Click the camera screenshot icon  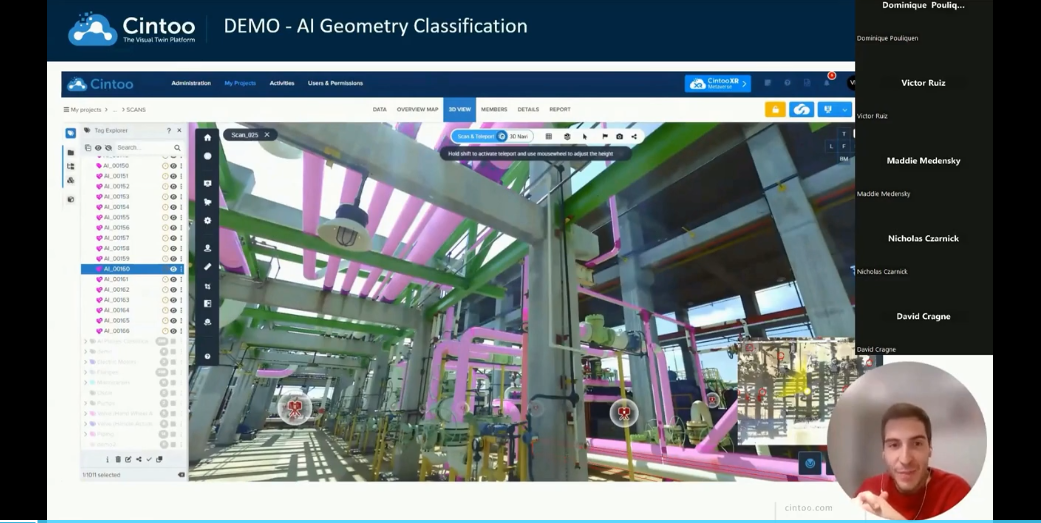click(x=619, y=136)
